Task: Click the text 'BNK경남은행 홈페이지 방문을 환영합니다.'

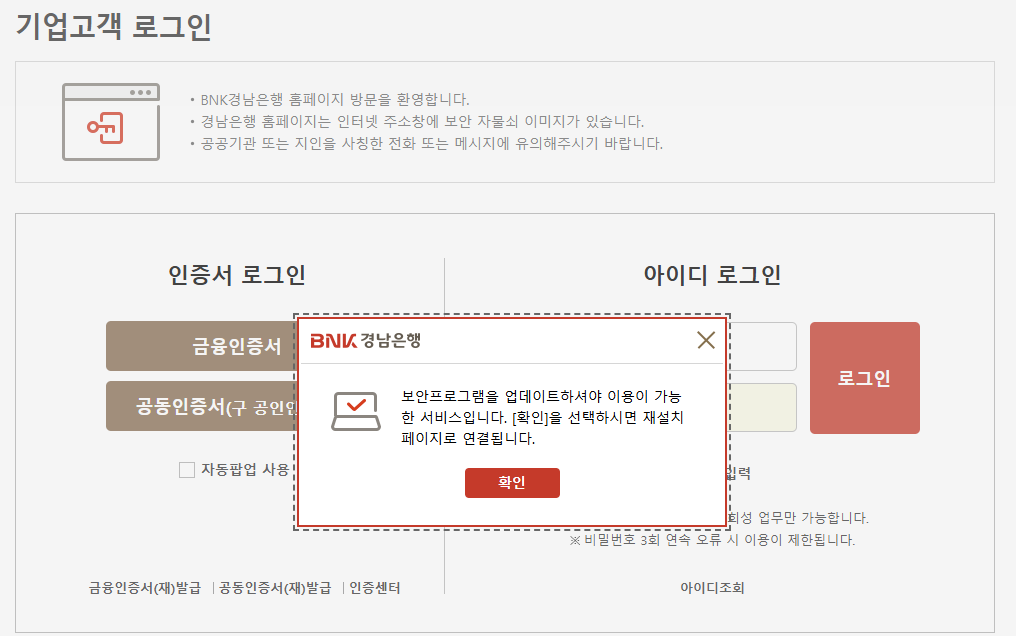Action: pos(335,100)
